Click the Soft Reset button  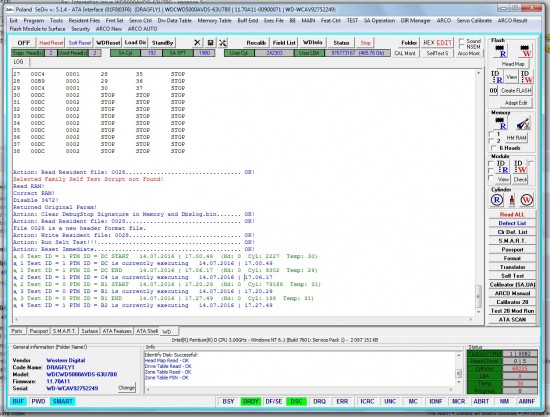(x=80, y=43)
